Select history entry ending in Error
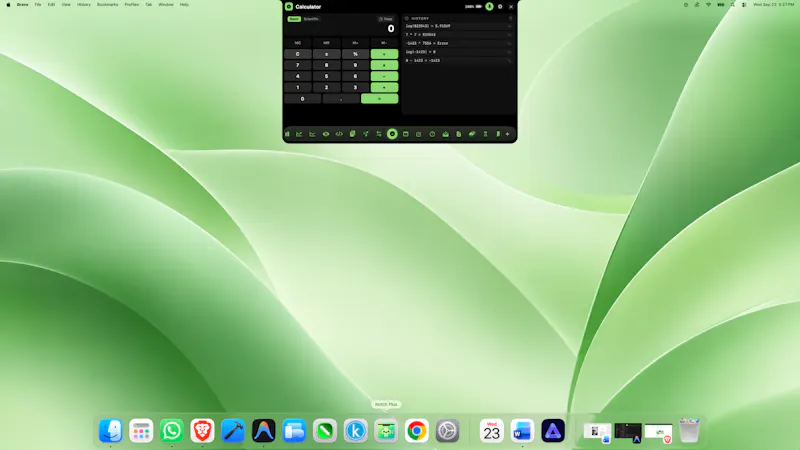This screenshot has width=800, height=450. tap(458, 43)
